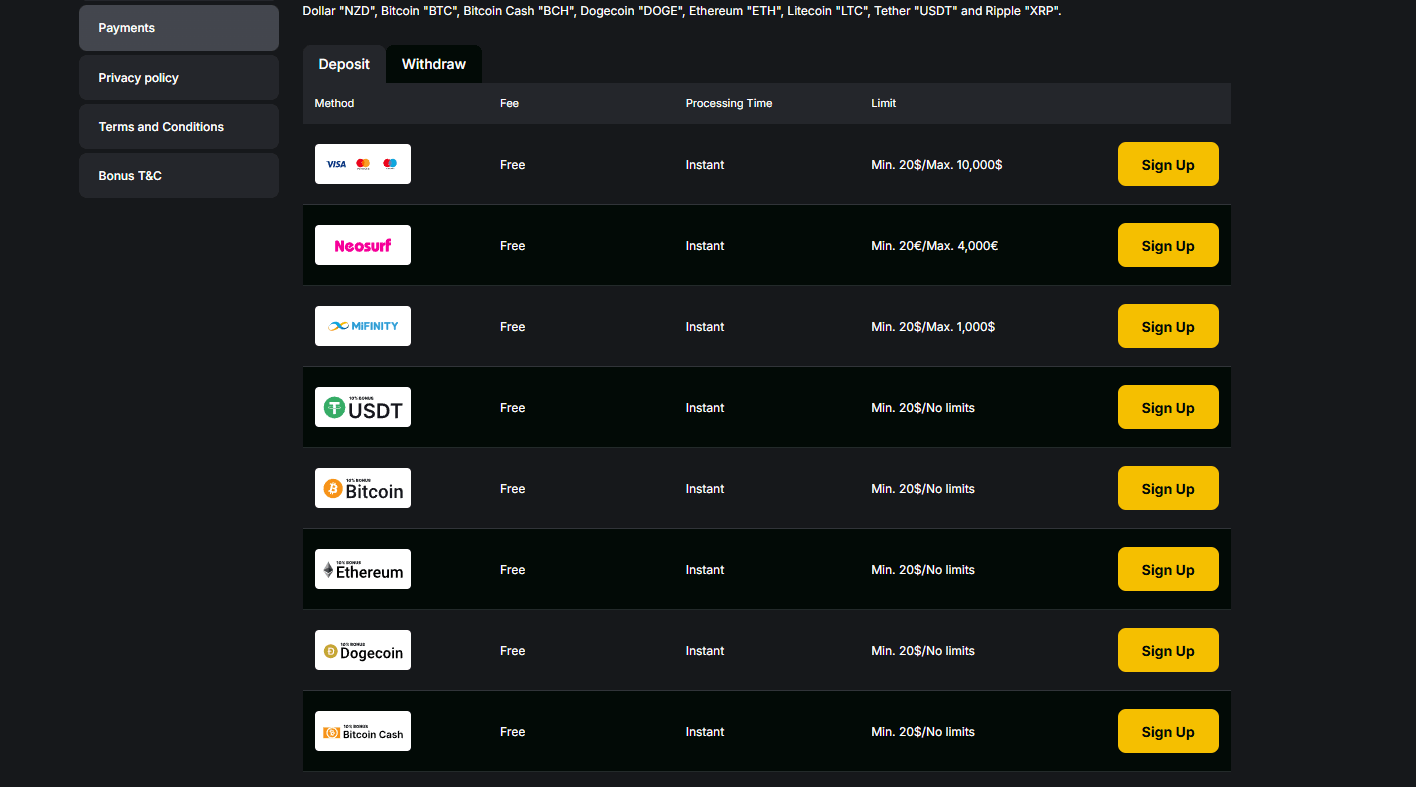Click the Dogecoin payment logo
The height and width of the screenshot is (787, 1416).
pos(363,650)
